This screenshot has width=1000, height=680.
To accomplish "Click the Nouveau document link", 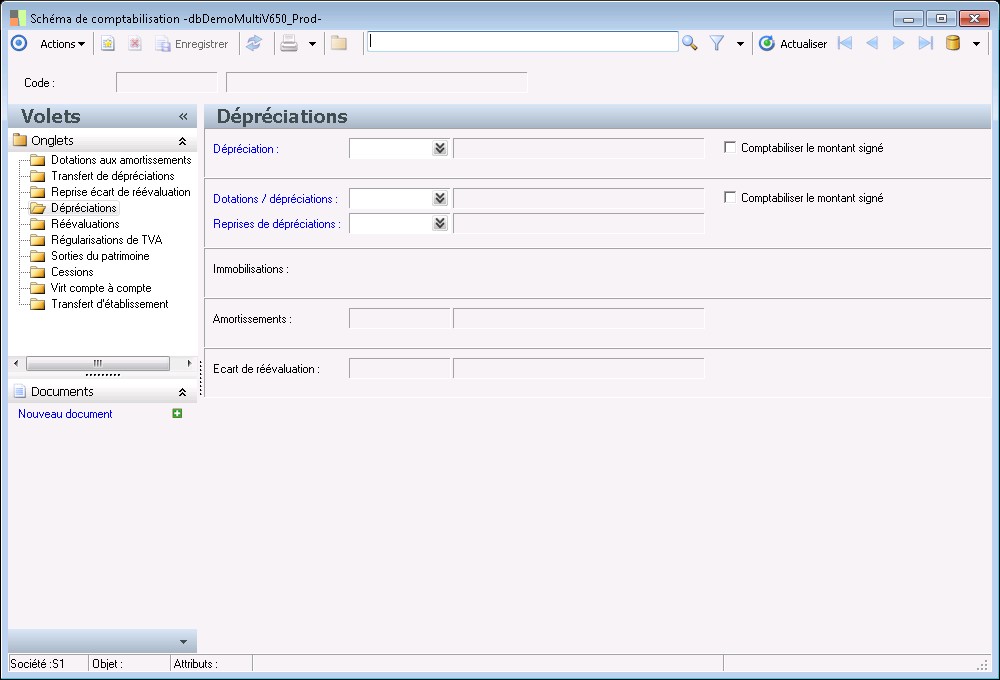I will click(65, 414).
